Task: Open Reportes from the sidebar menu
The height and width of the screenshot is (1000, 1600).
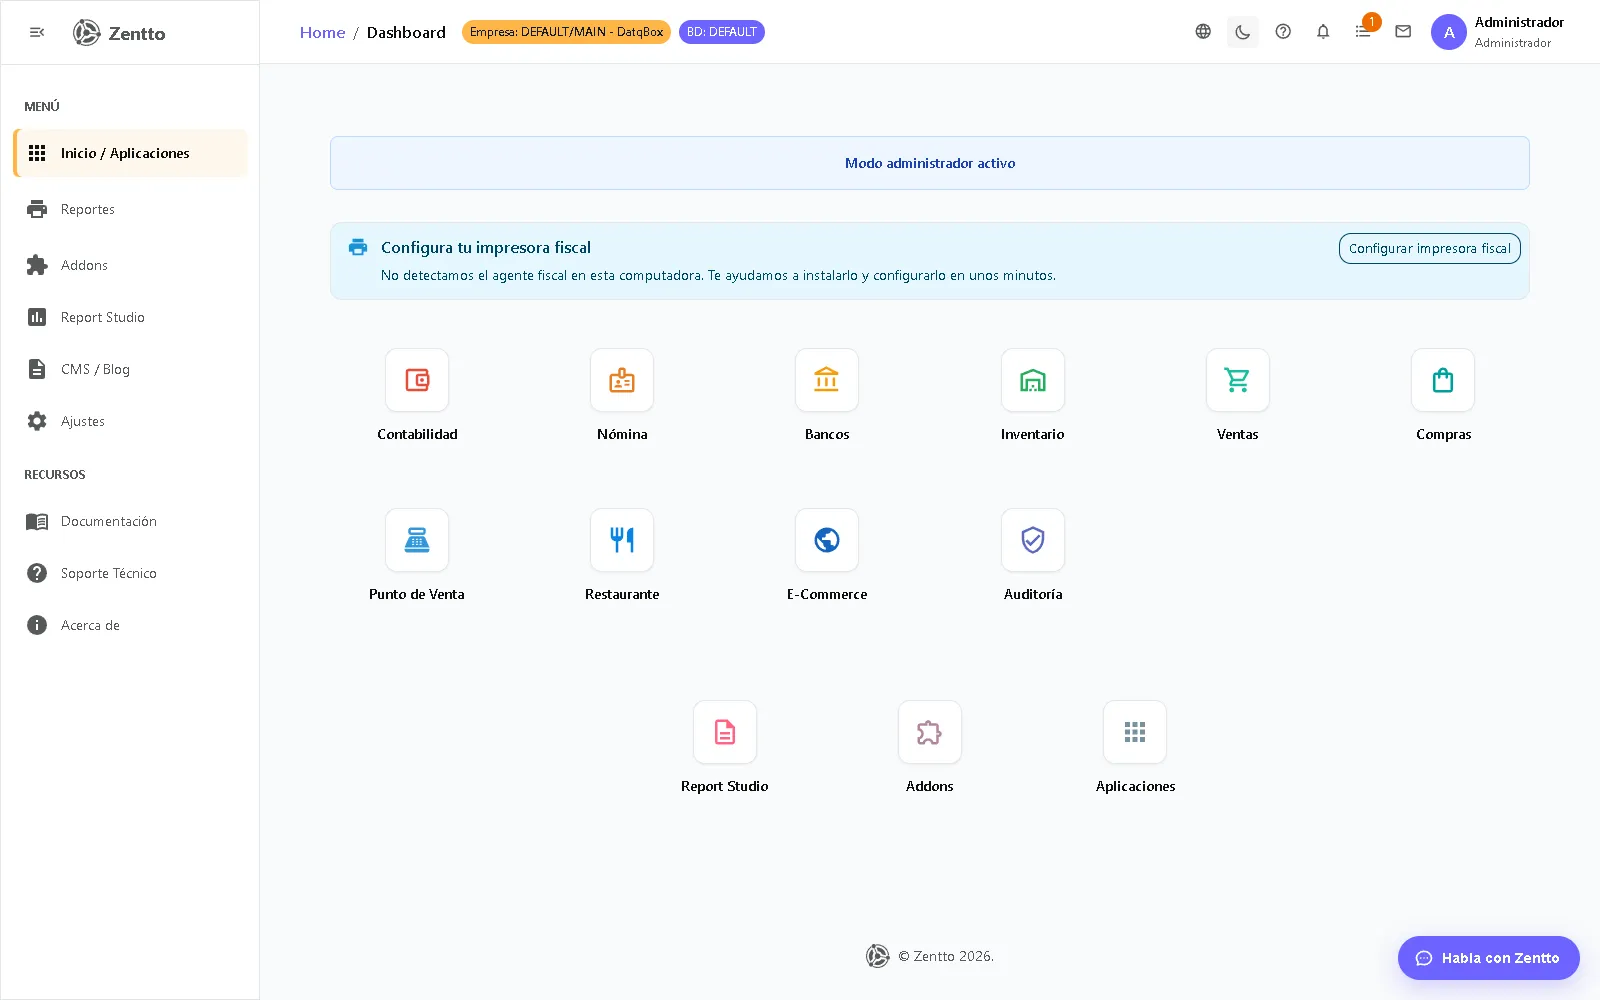Action: click(130, 209)
